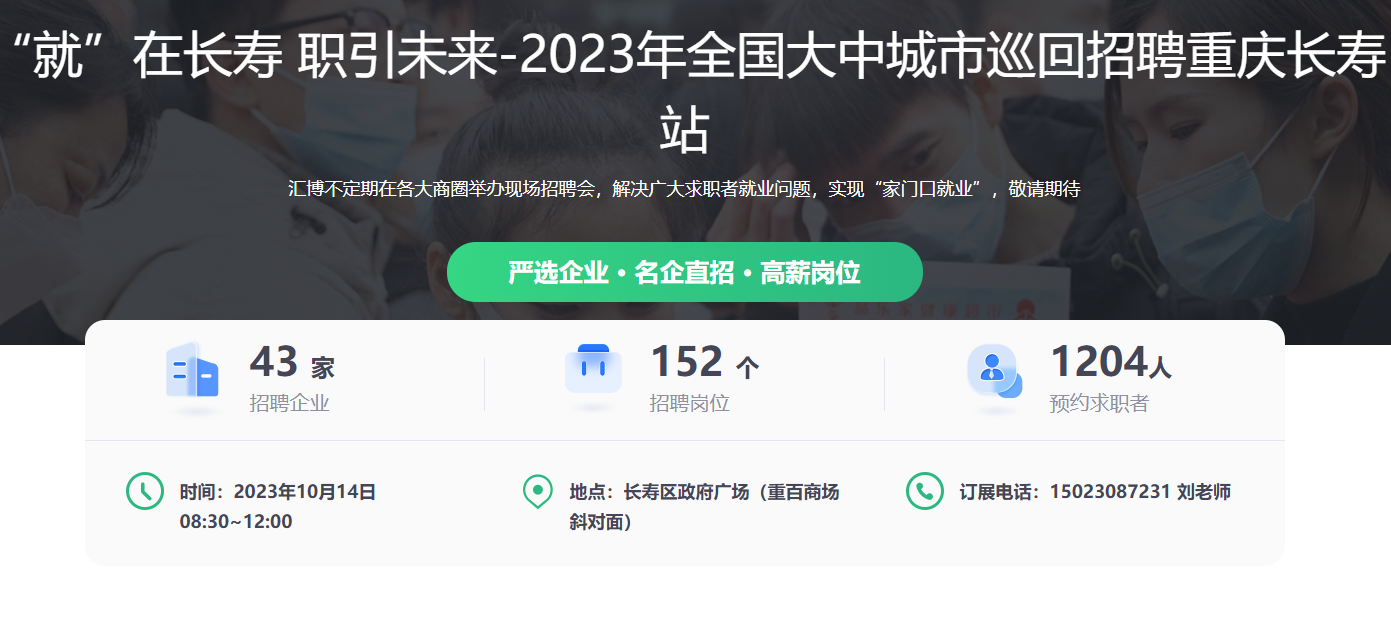Image resolution: width=1391 pixels, height=617 pixels.
Task: Click the 汇博不定期 subtitle description text
Action: 684,189
